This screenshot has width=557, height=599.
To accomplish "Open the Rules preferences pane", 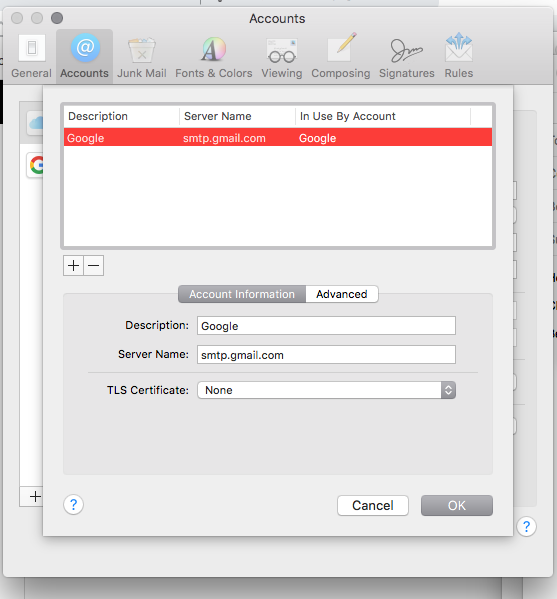I will pos(458,56).
